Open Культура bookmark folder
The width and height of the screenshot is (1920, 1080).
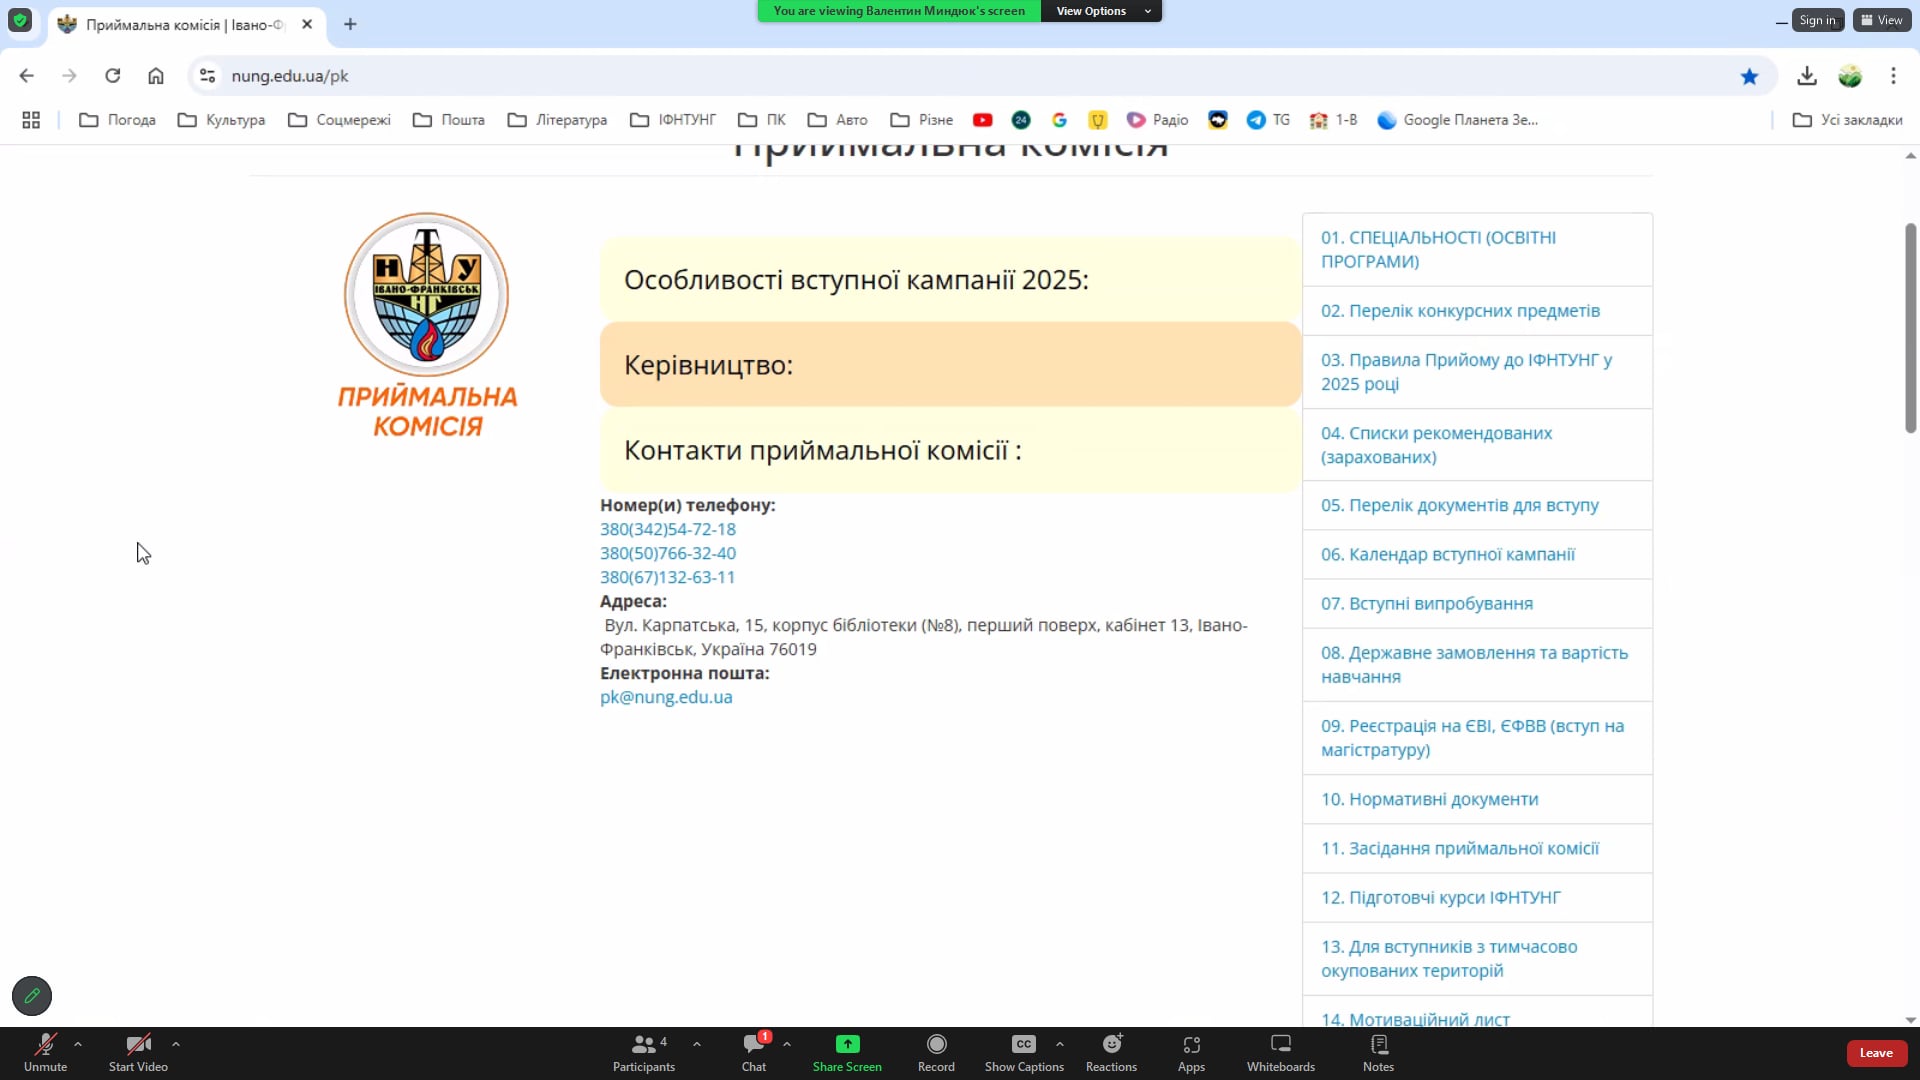click(x=221, y=120)
